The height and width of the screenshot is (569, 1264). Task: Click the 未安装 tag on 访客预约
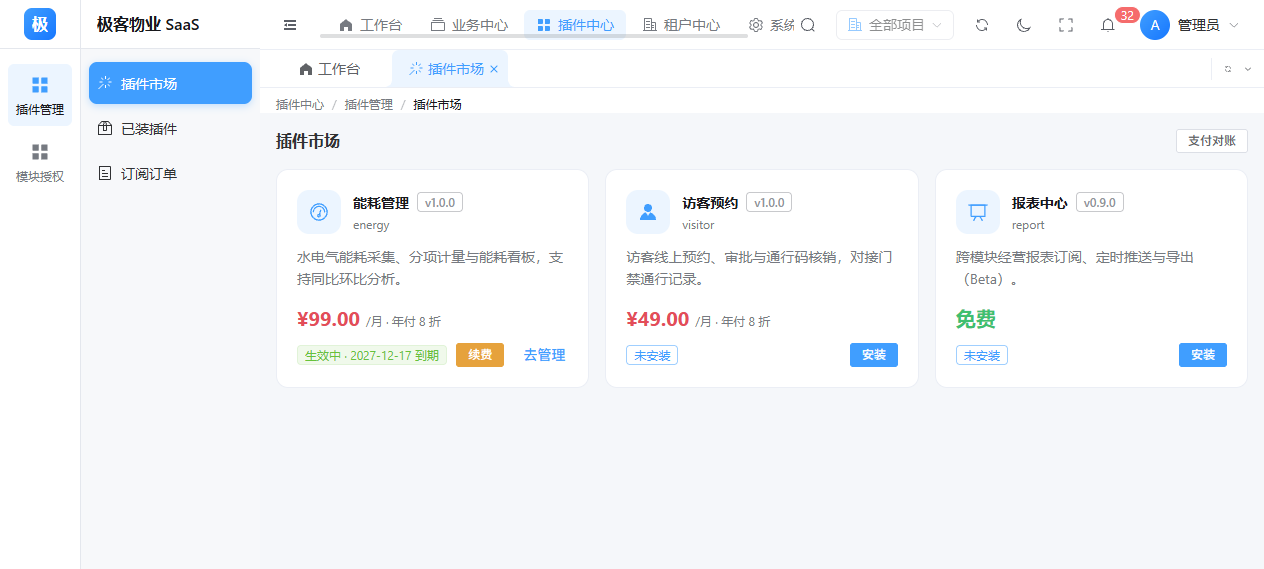pyautogui.click(x=652, y=355)
